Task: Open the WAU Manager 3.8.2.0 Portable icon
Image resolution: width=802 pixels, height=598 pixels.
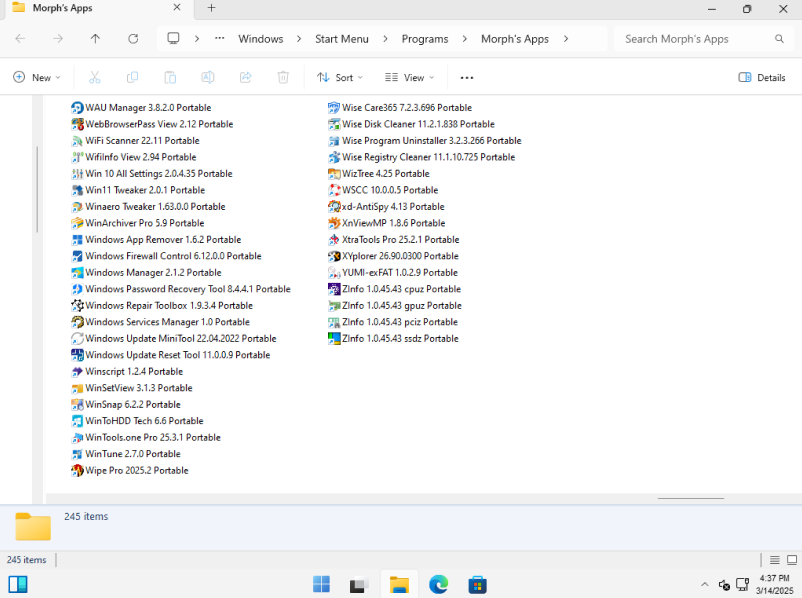Action: click(x=77, y=108)
